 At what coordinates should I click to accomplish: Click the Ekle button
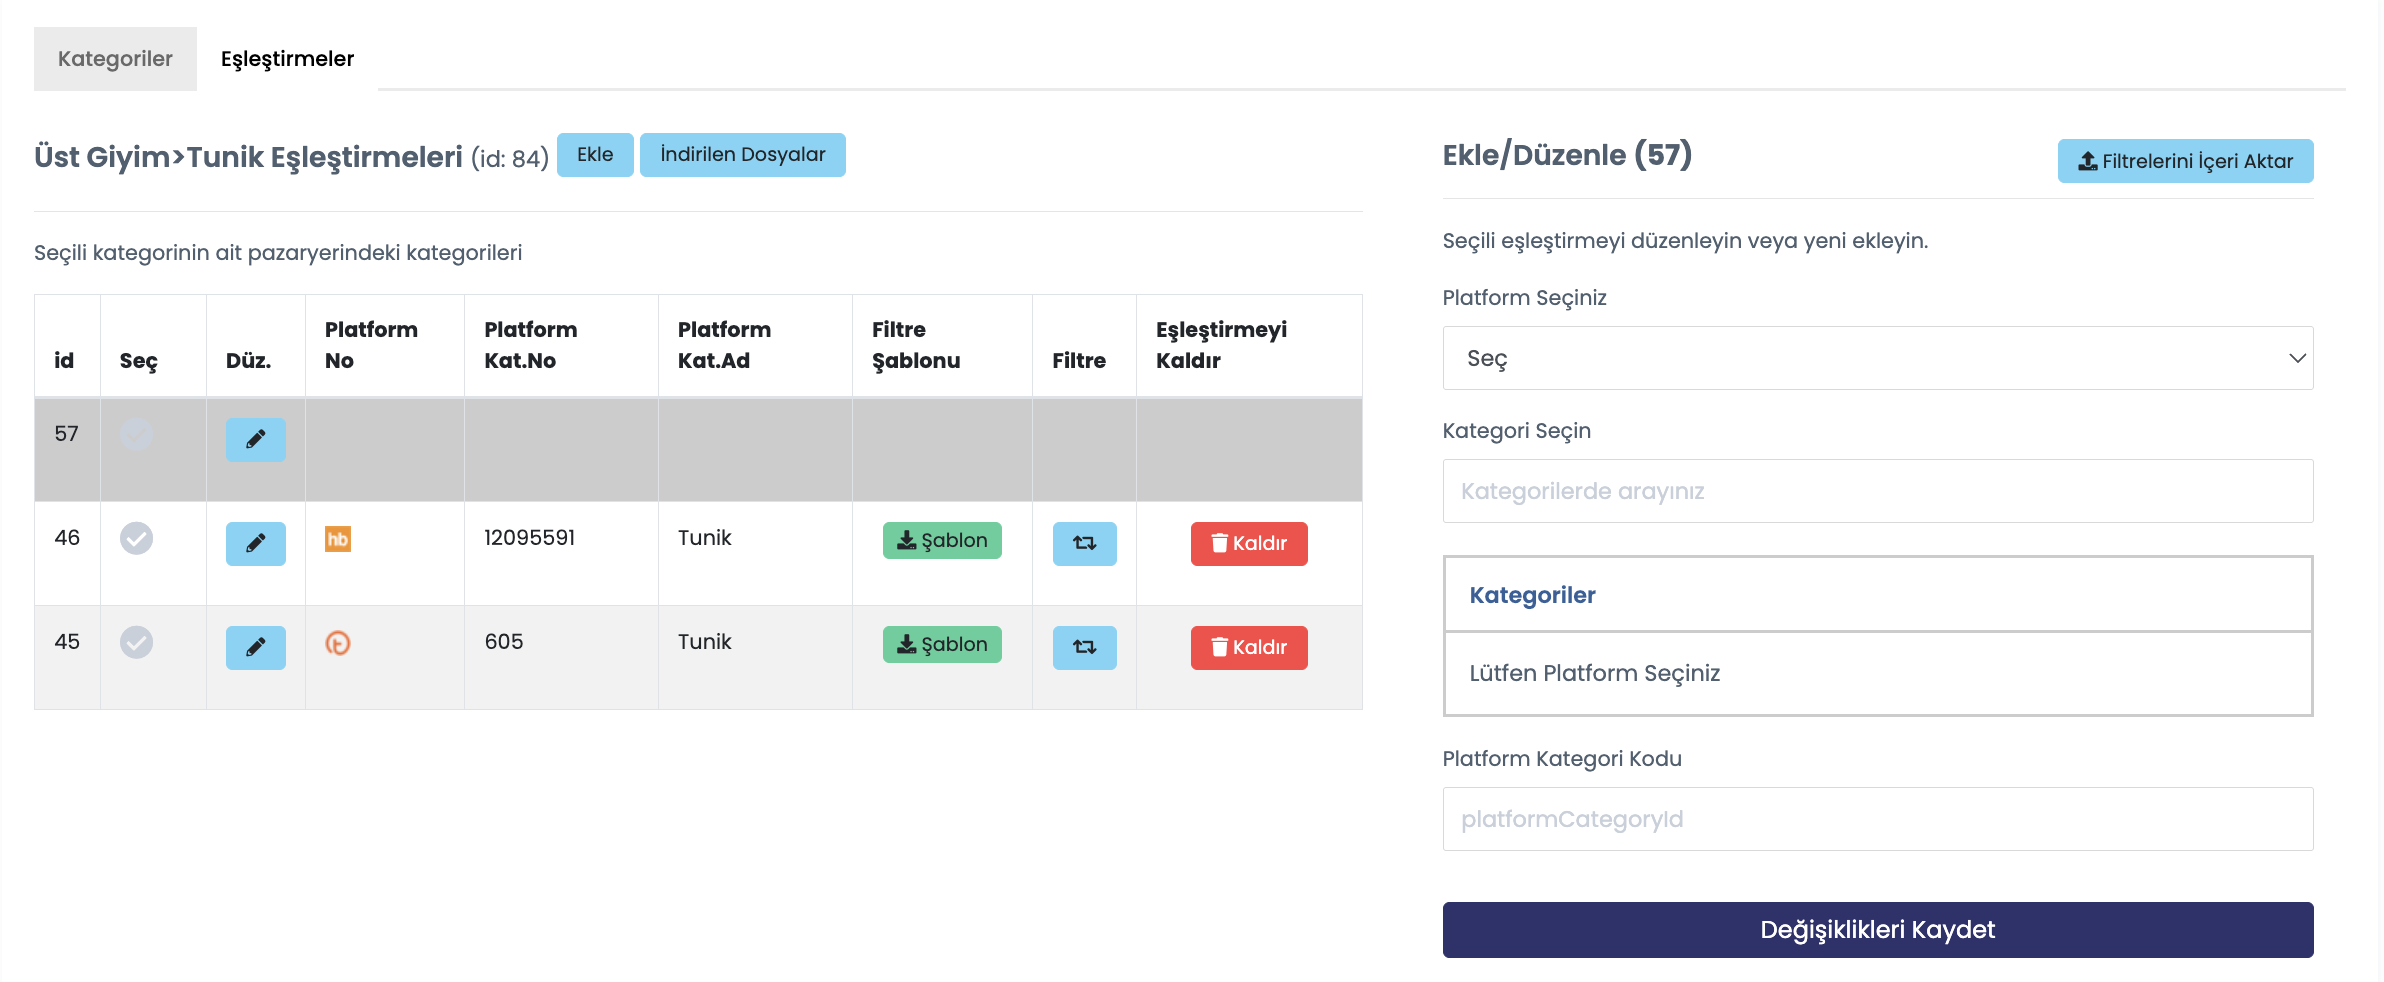pos(595,155)
